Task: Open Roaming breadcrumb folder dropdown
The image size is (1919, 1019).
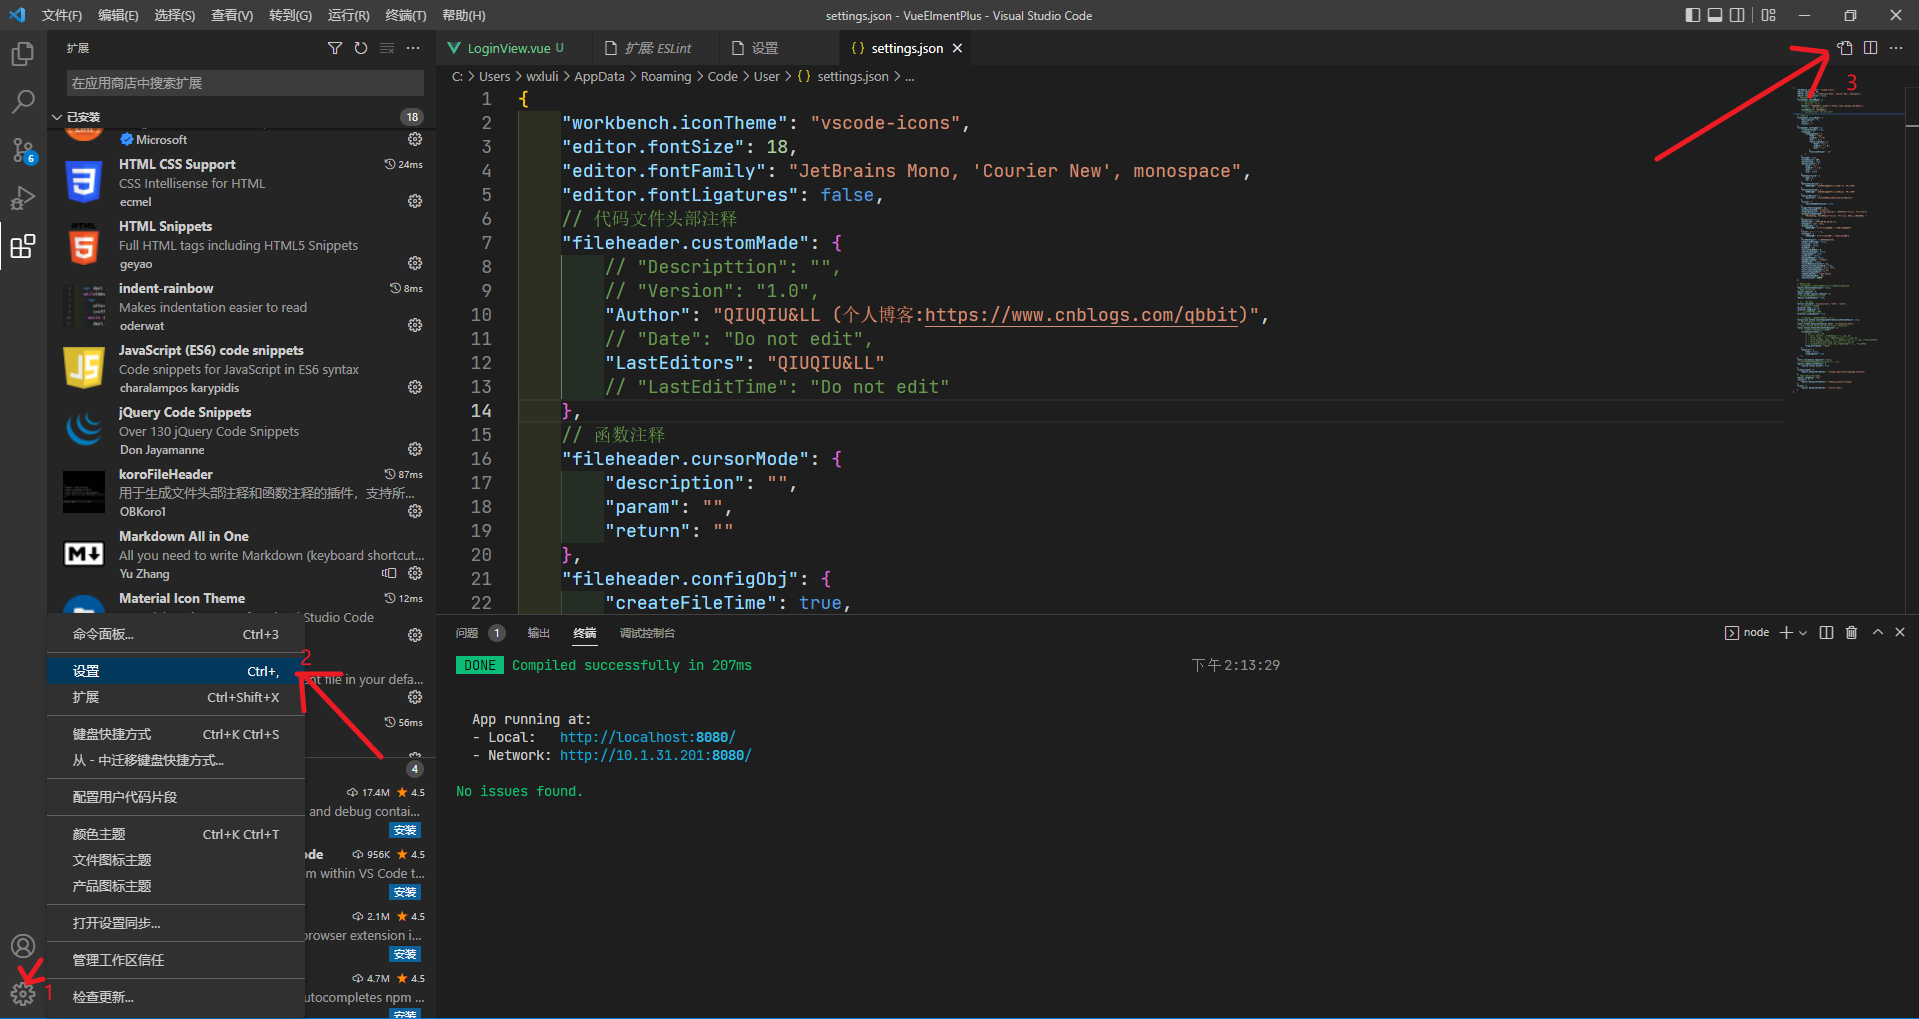Action: [x=666, y=77]
